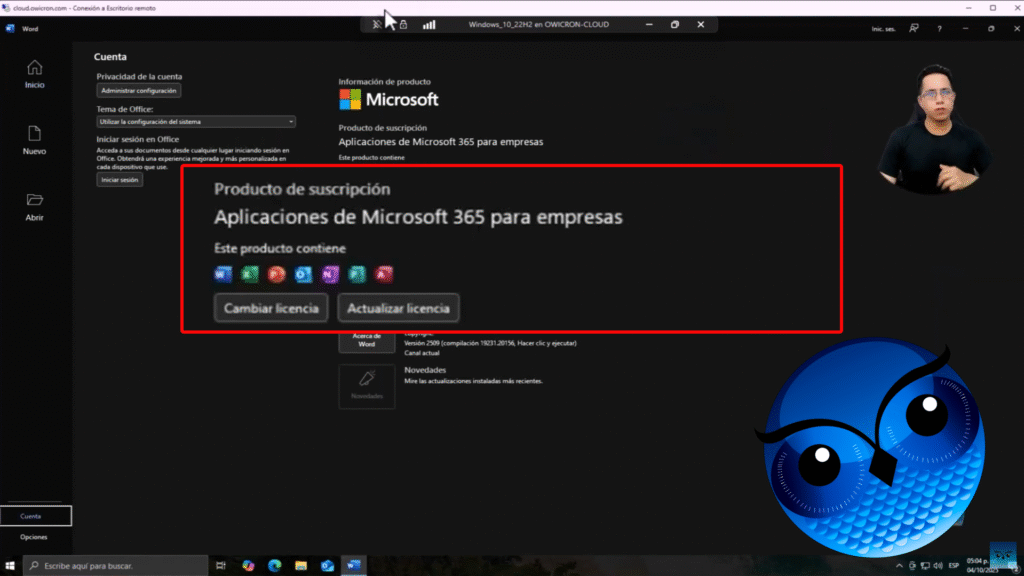
Task: Open Task View on the taskbar
Action: click(x=221, y=565)
